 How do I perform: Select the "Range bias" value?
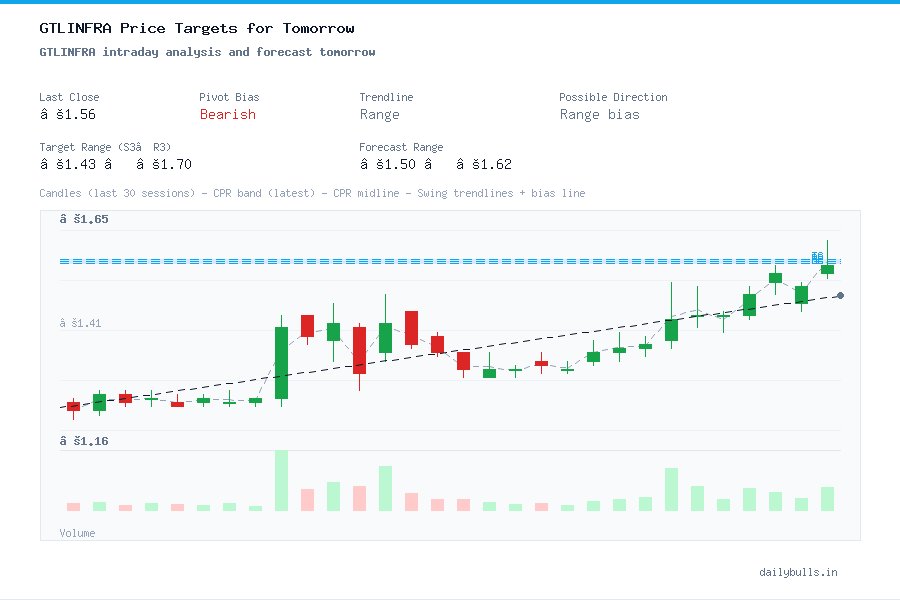pos(599,114)
